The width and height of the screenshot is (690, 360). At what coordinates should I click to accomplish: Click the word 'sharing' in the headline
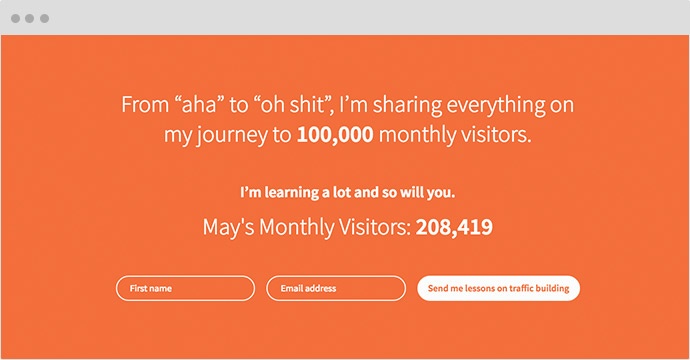click(x=407, y=106)
